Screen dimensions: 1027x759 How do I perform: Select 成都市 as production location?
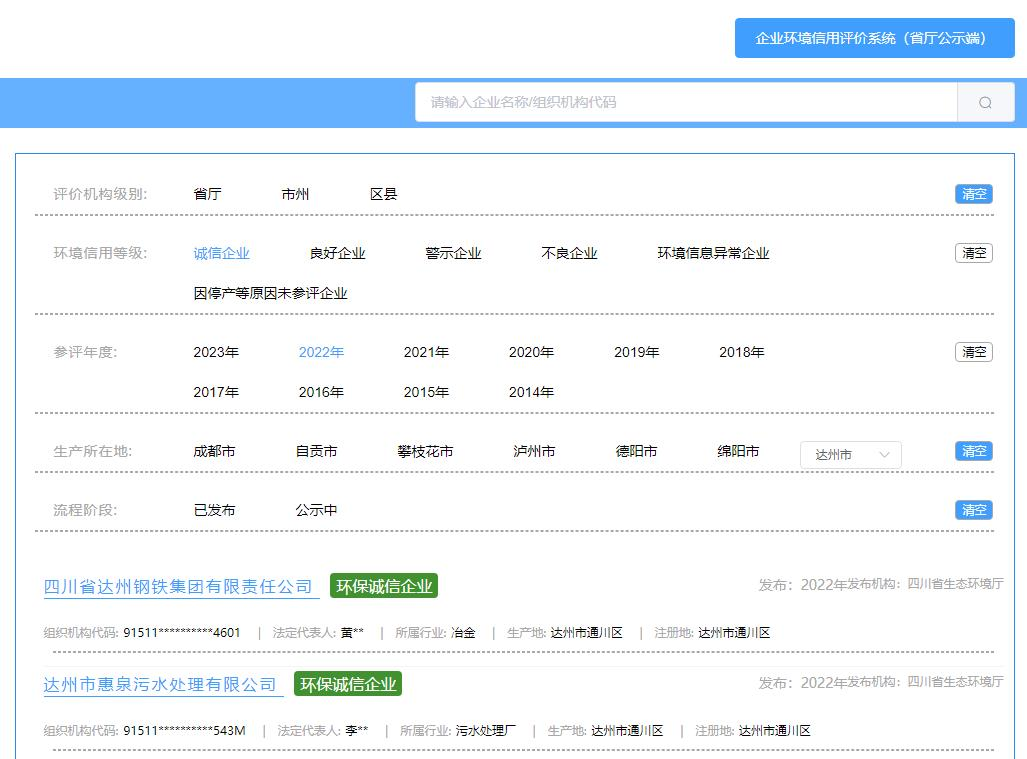pyautogui.click(x=214, y=451)
